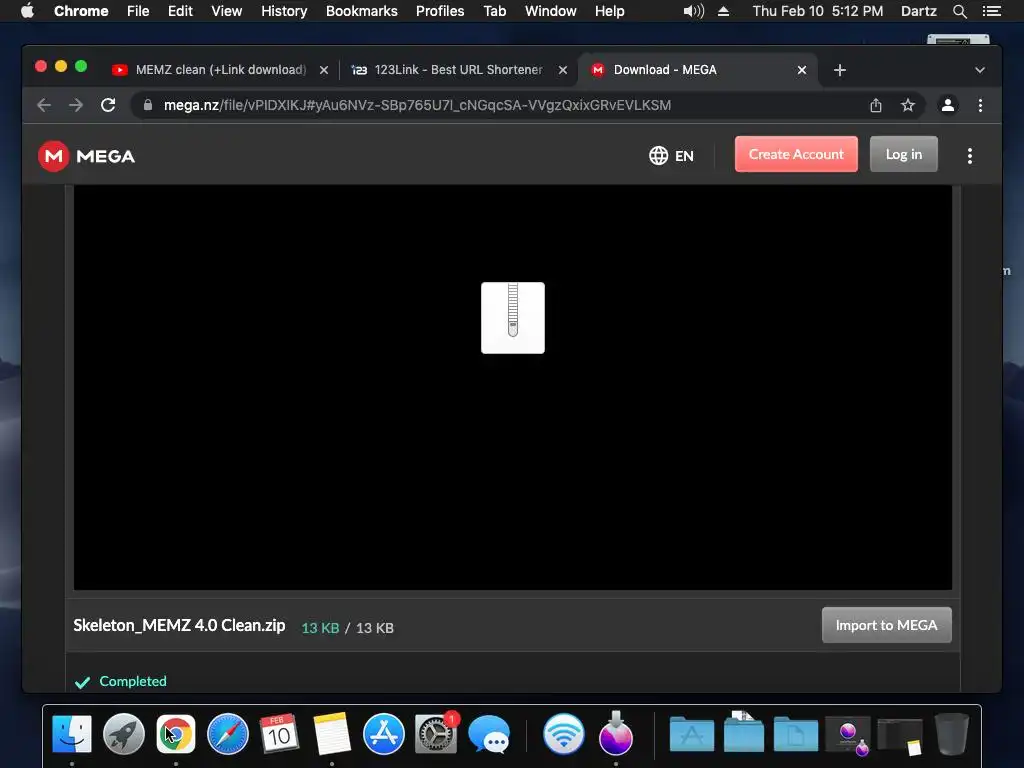Open the View menu

pyautogui.click(x=227, y=11)
